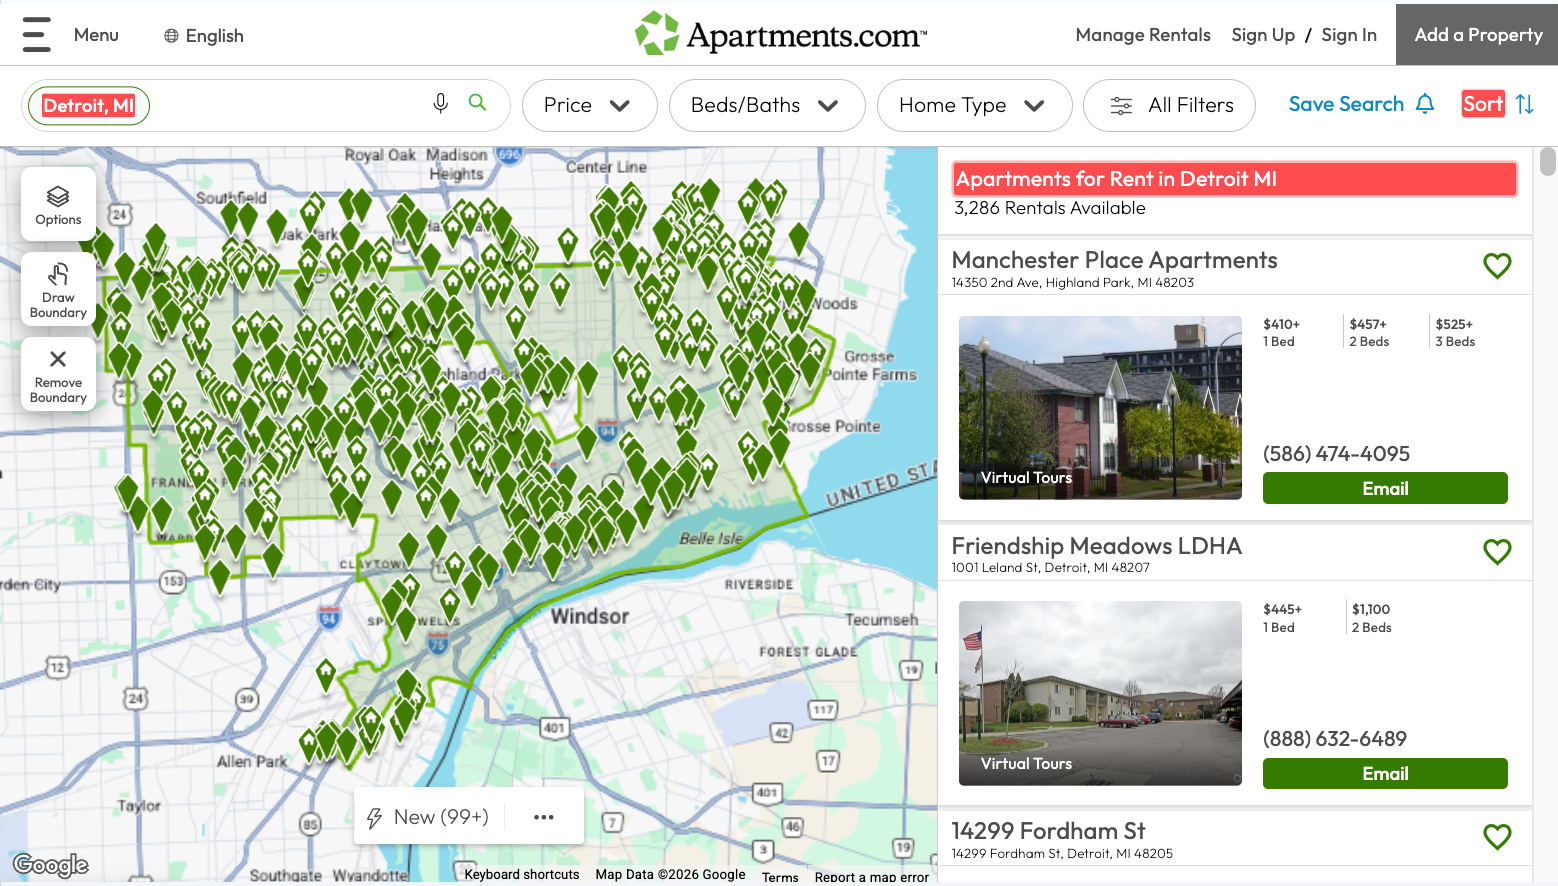Click the Save Search bell icon
This screenshot has height=886, width=1558.
(x=1426, y=104)
